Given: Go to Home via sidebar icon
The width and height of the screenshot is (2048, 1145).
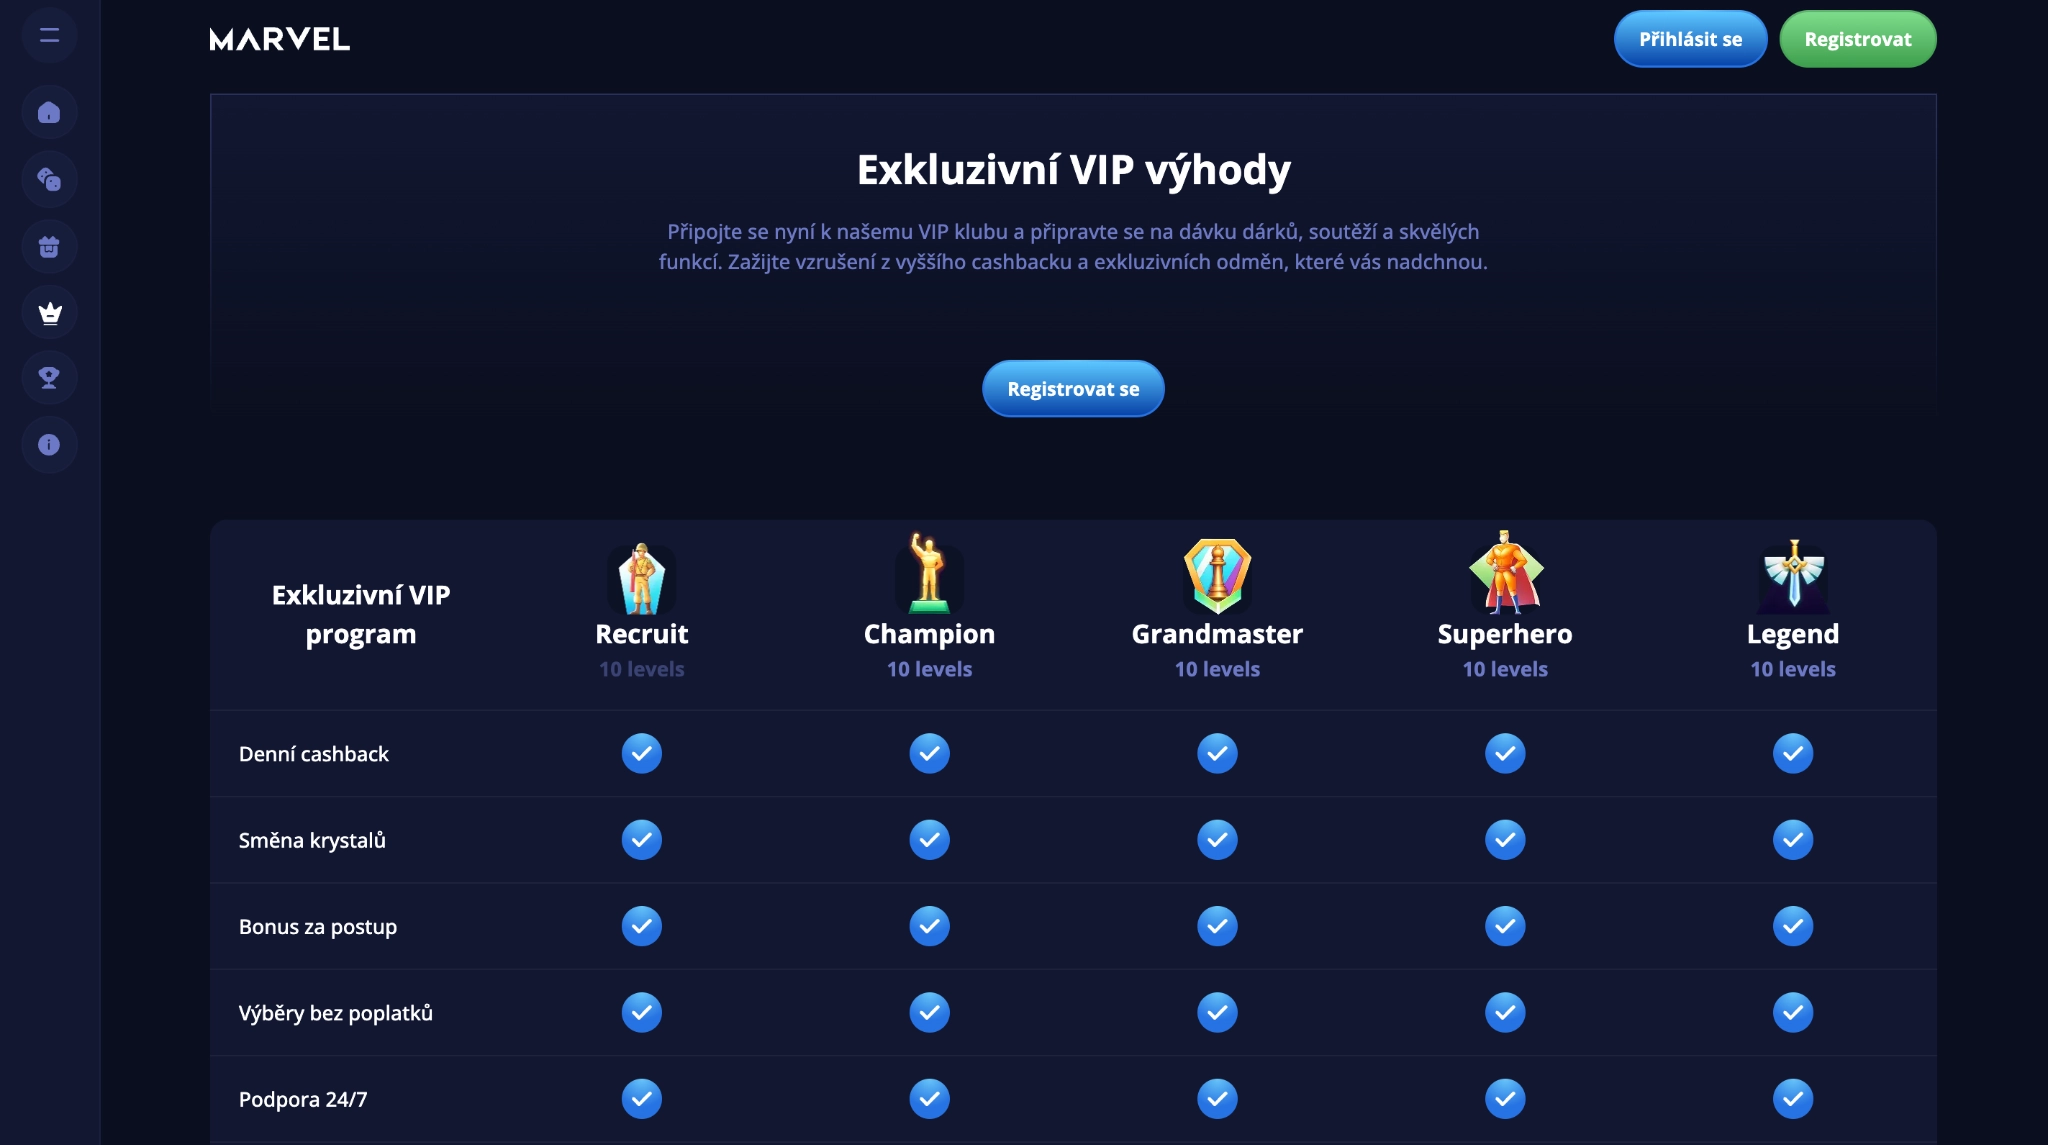Looking at the screenshot, I should (x=49, y=113).
